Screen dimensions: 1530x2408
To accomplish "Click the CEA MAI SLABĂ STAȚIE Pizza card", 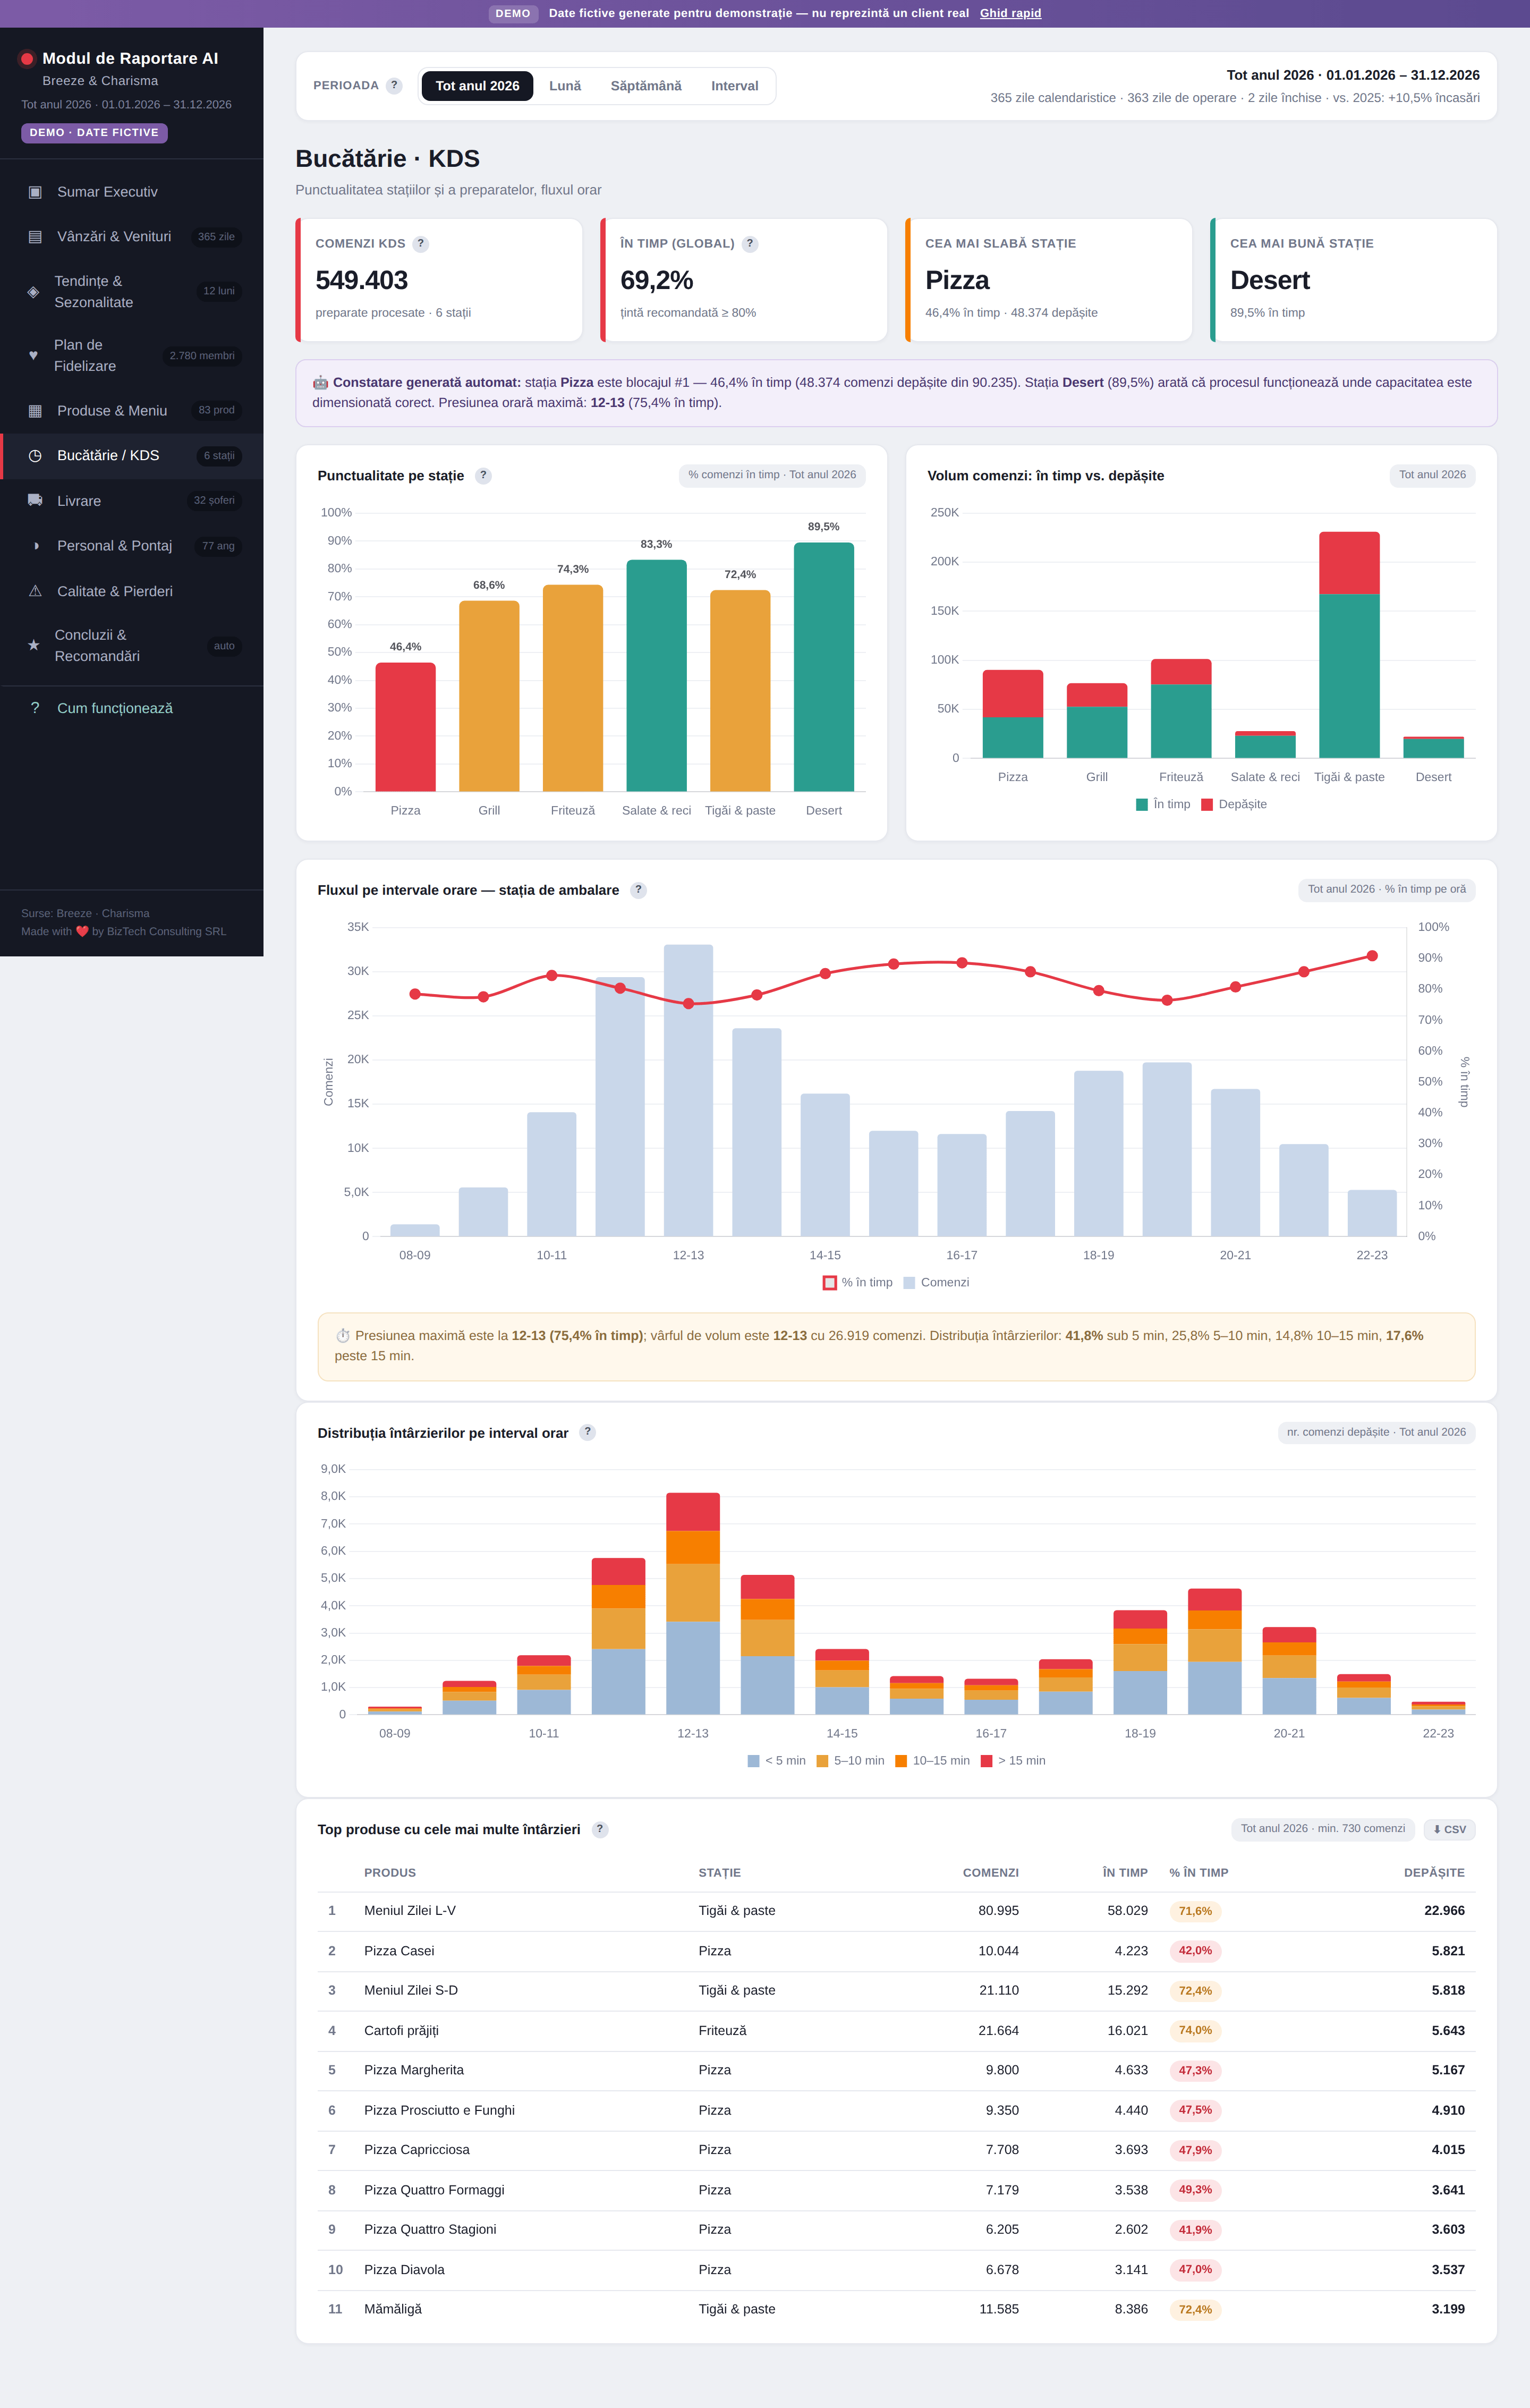I will click(1048, 280).
